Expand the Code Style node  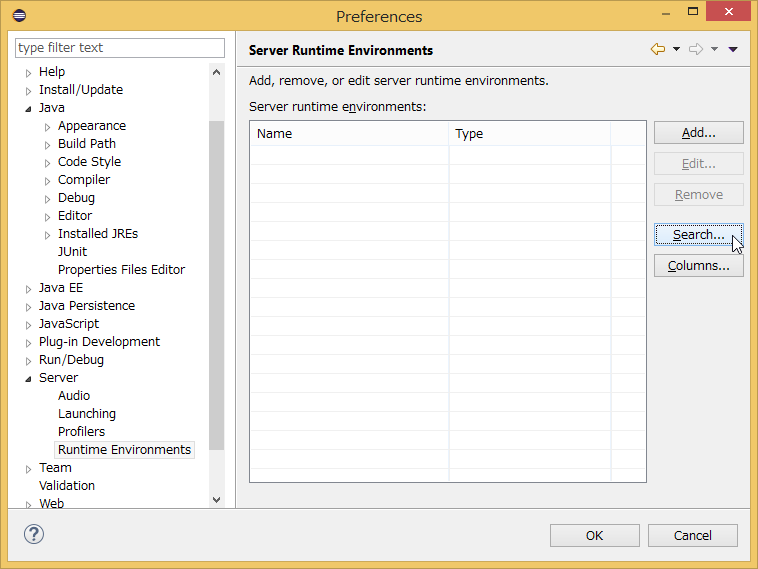tap(47, 163)
